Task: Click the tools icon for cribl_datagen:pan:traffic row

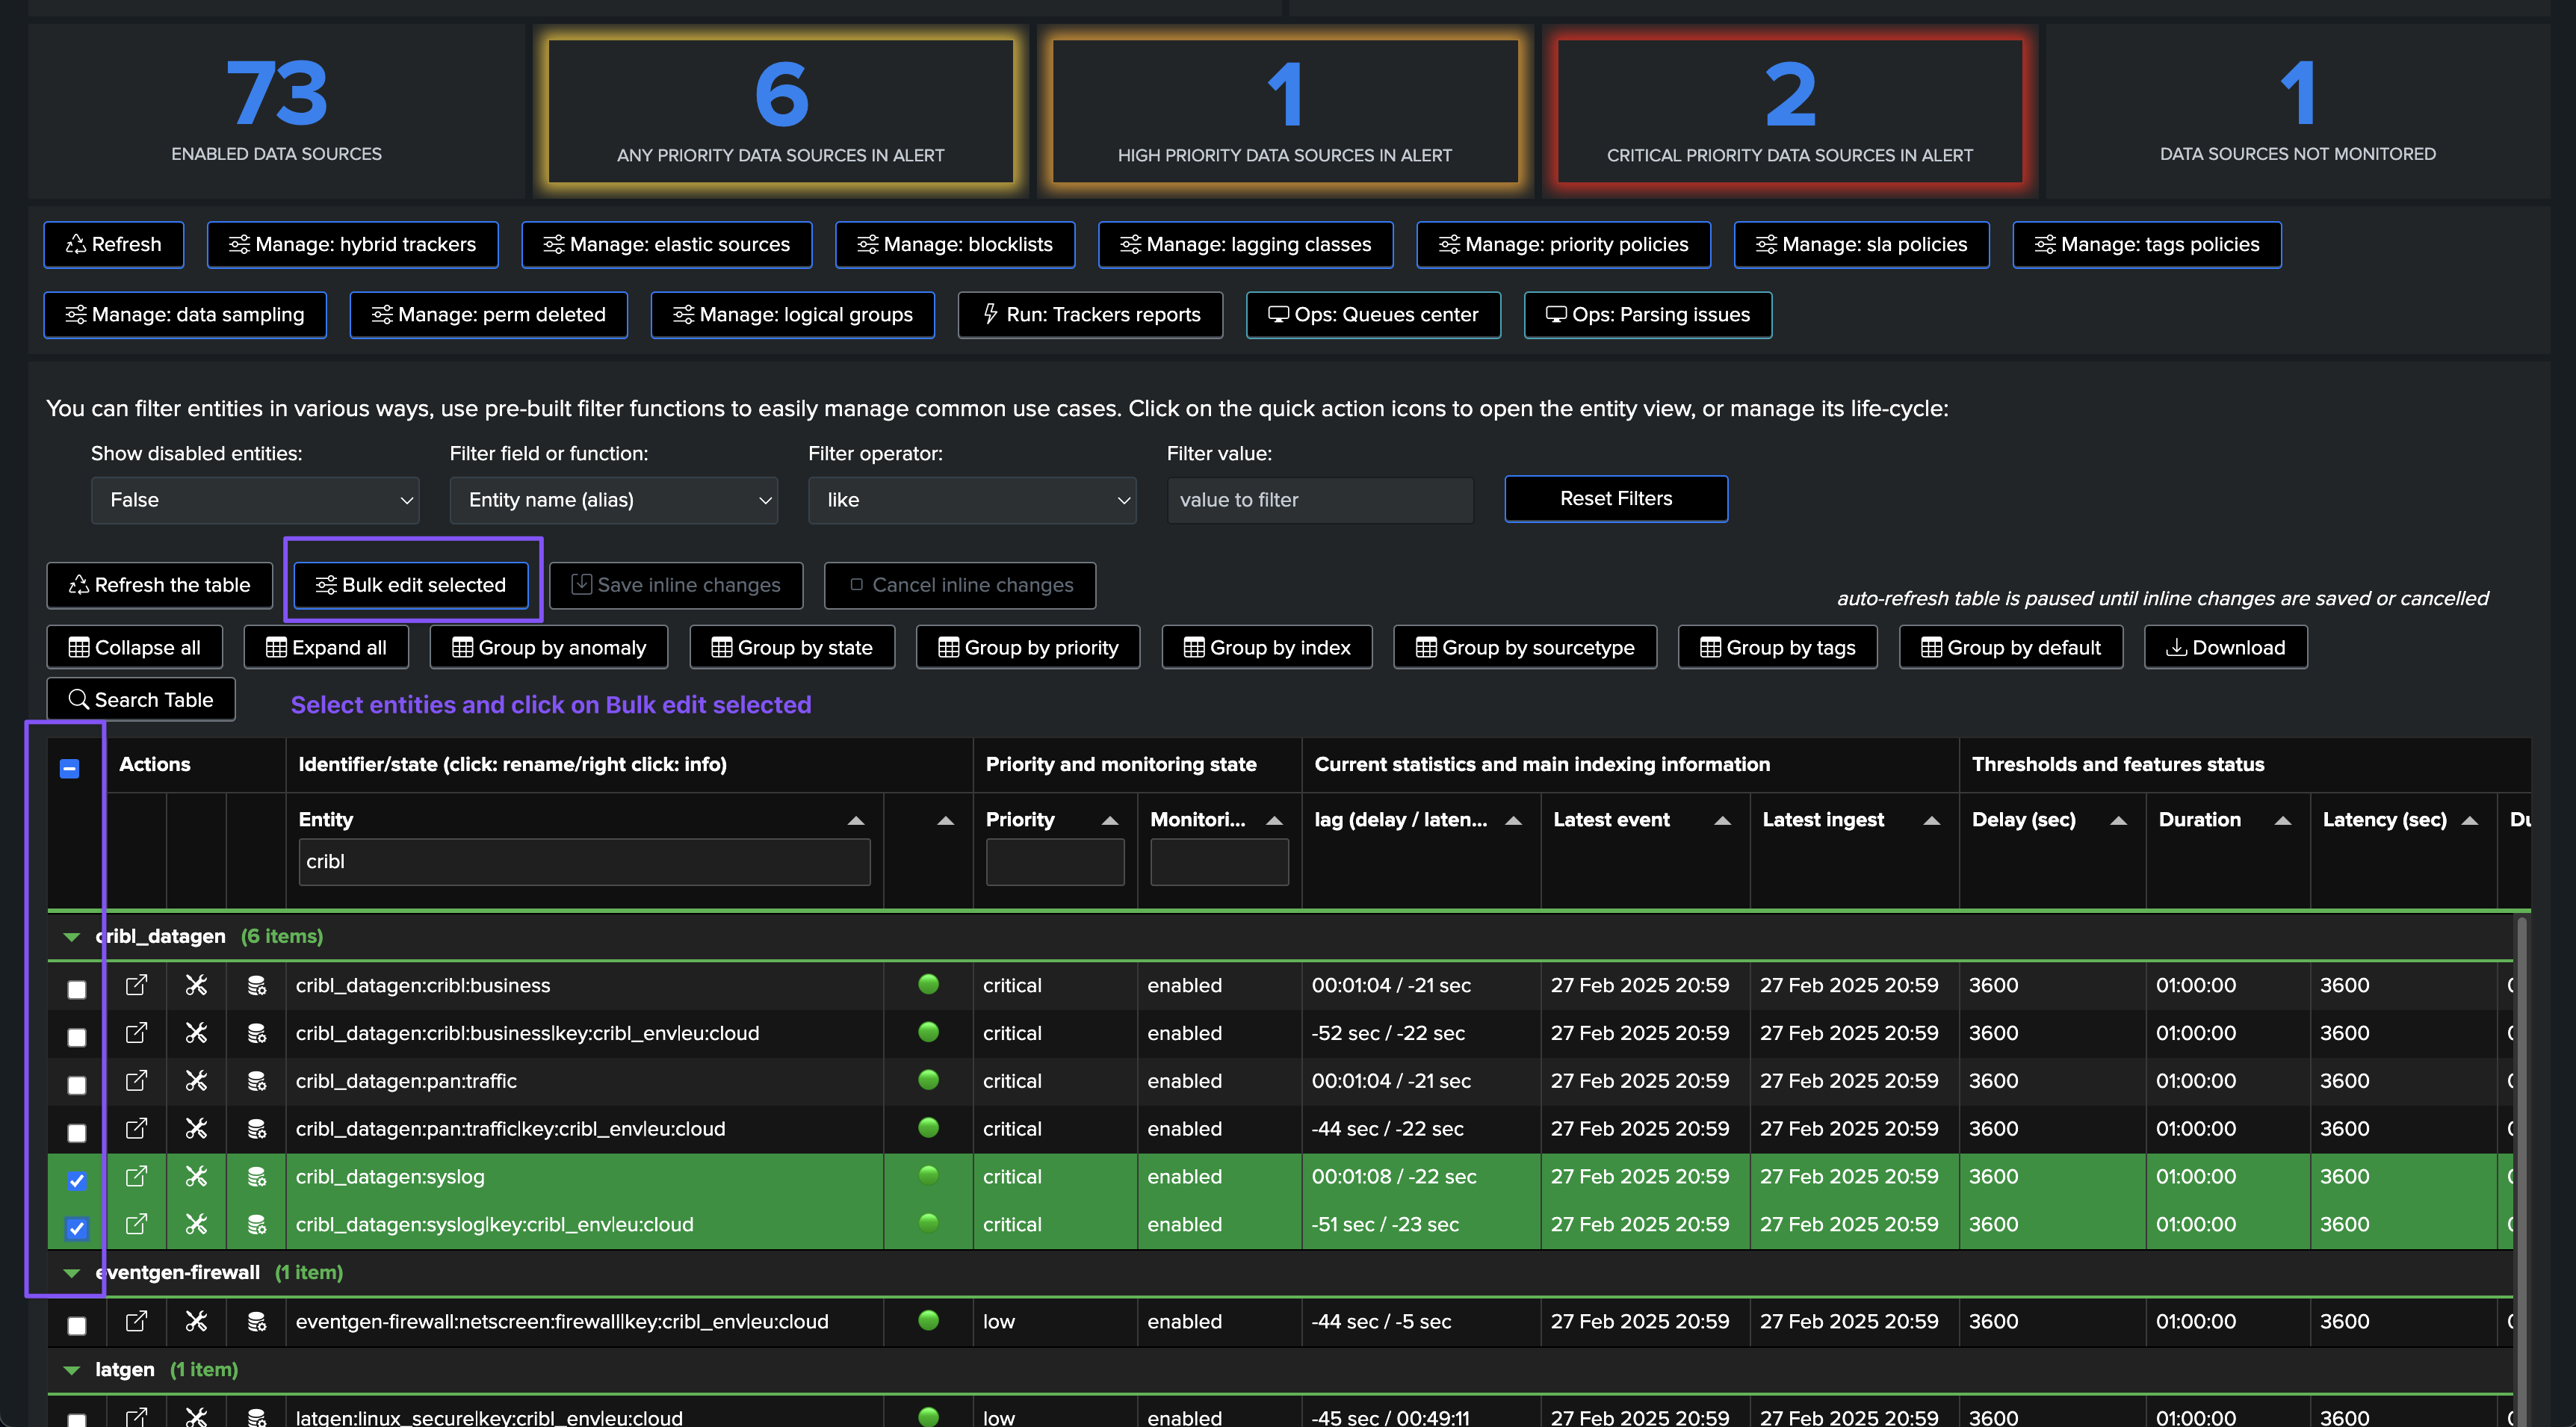Action: point(196,1081)
